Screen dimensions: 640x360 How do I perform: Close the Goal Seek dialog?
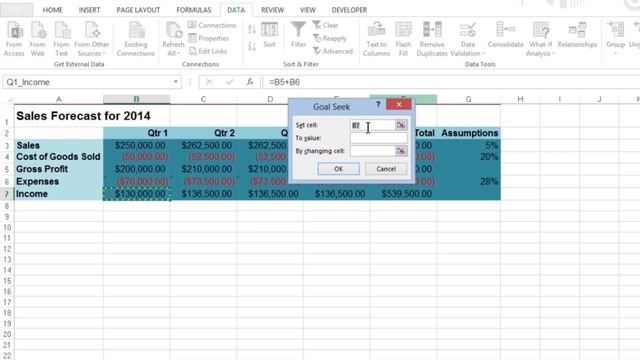tap(399, 104)
